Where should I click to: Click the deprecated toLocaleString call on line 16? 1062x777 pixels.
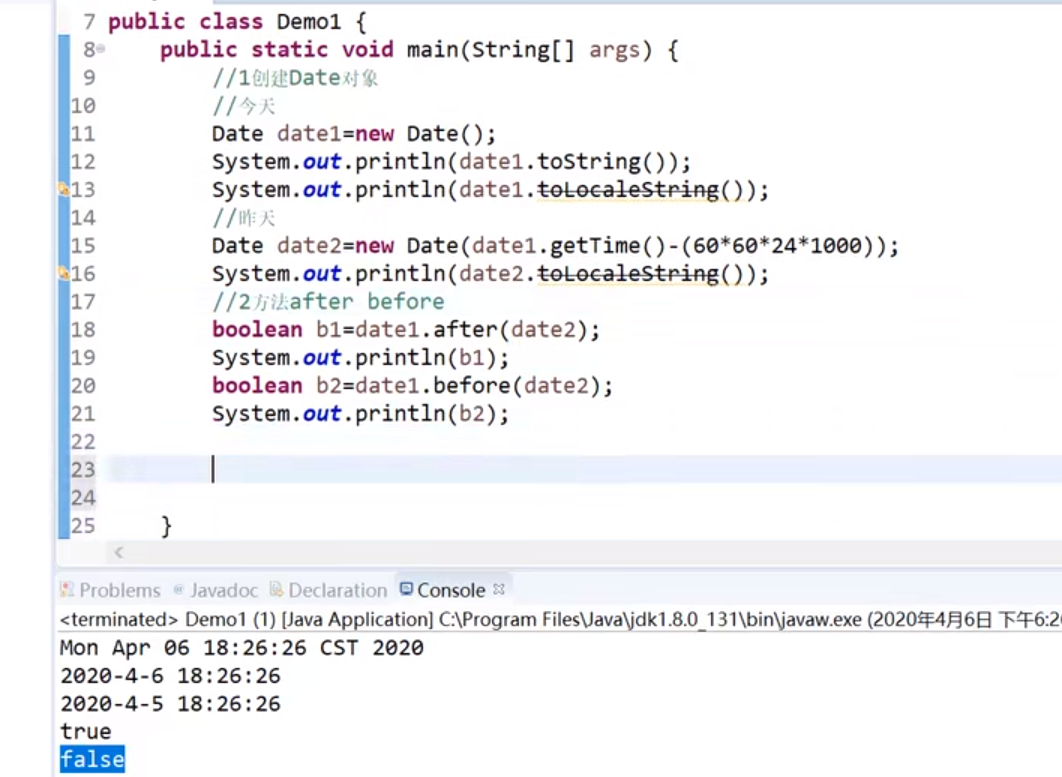pos(628,274)
